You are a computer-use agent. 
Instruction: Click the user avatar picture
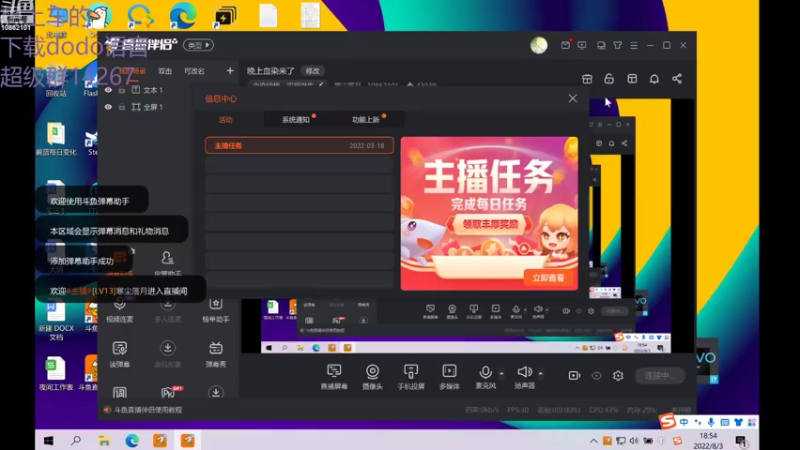[x=539, y=45]
